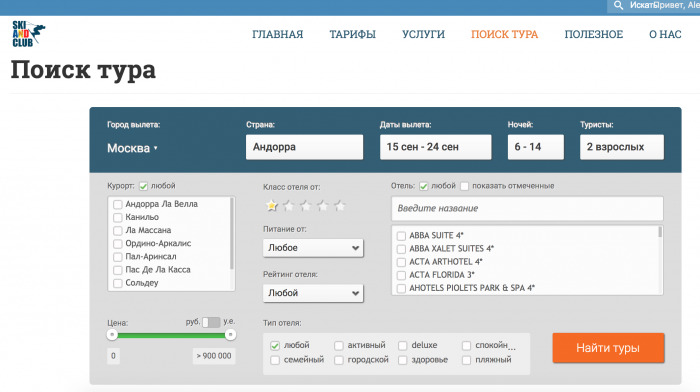Image resolution: width=700 pixels, height=392 pixels.
Task: Check the deluxe hotel type
Action: [403, 346]
